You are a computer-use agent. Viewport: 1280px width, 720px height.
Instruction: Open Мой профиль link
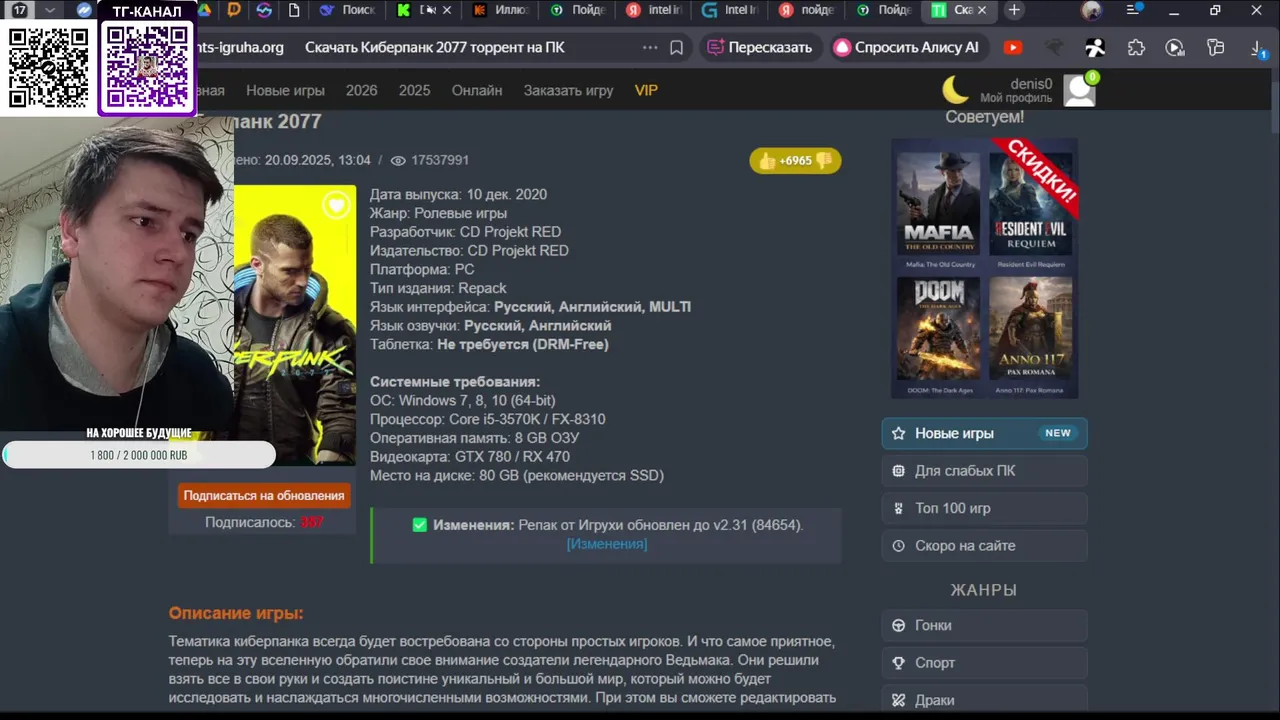1016,98
